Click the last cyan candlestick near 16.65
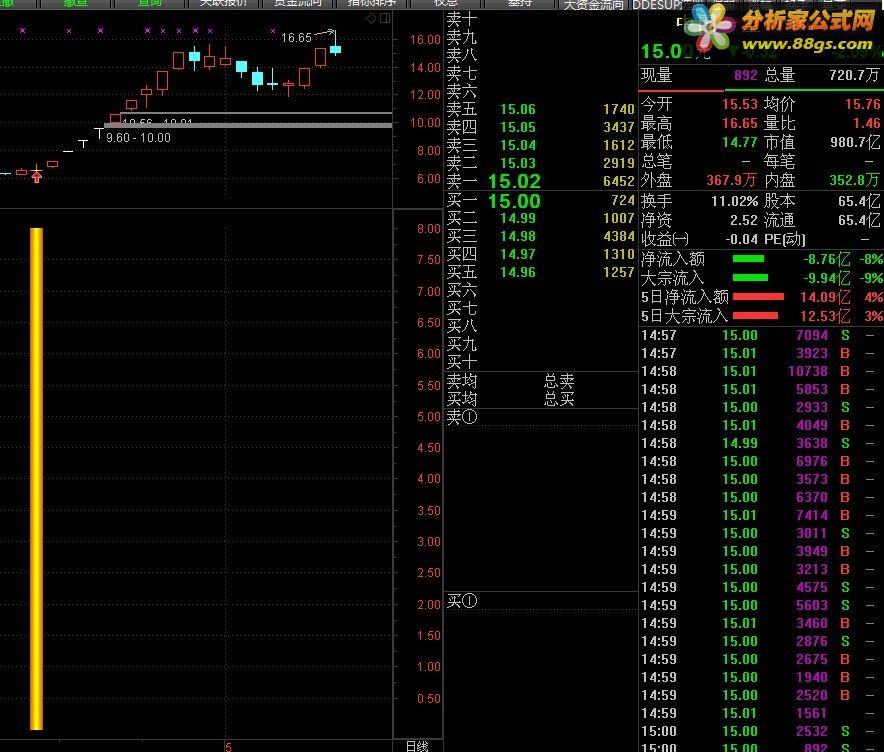Viewport: 884px width, 752px height. [x=335, y=50]
